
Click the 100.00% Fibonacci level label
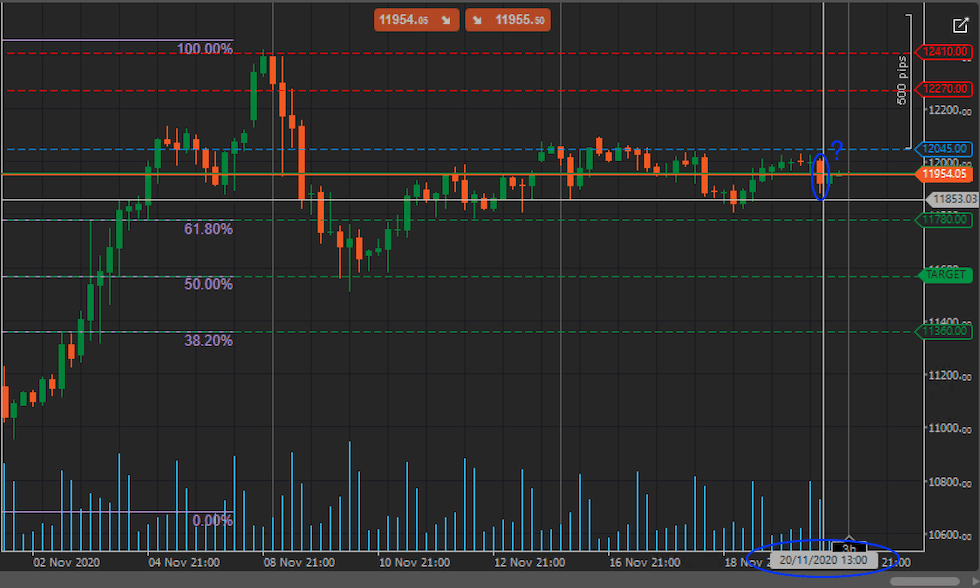pyautogui.click(x=205, y=49)
